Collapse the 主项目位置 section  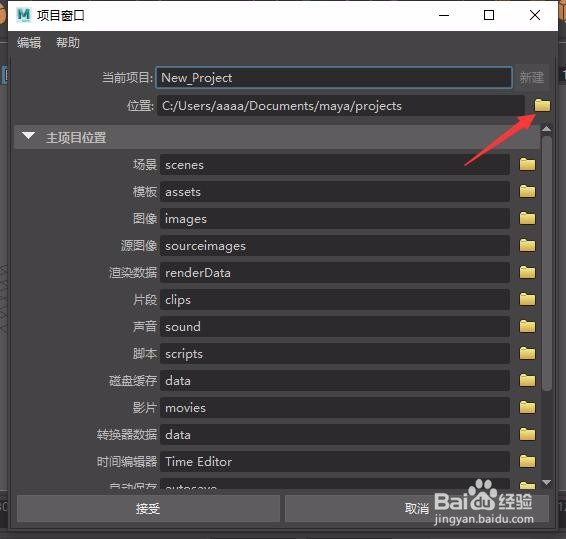28,136
